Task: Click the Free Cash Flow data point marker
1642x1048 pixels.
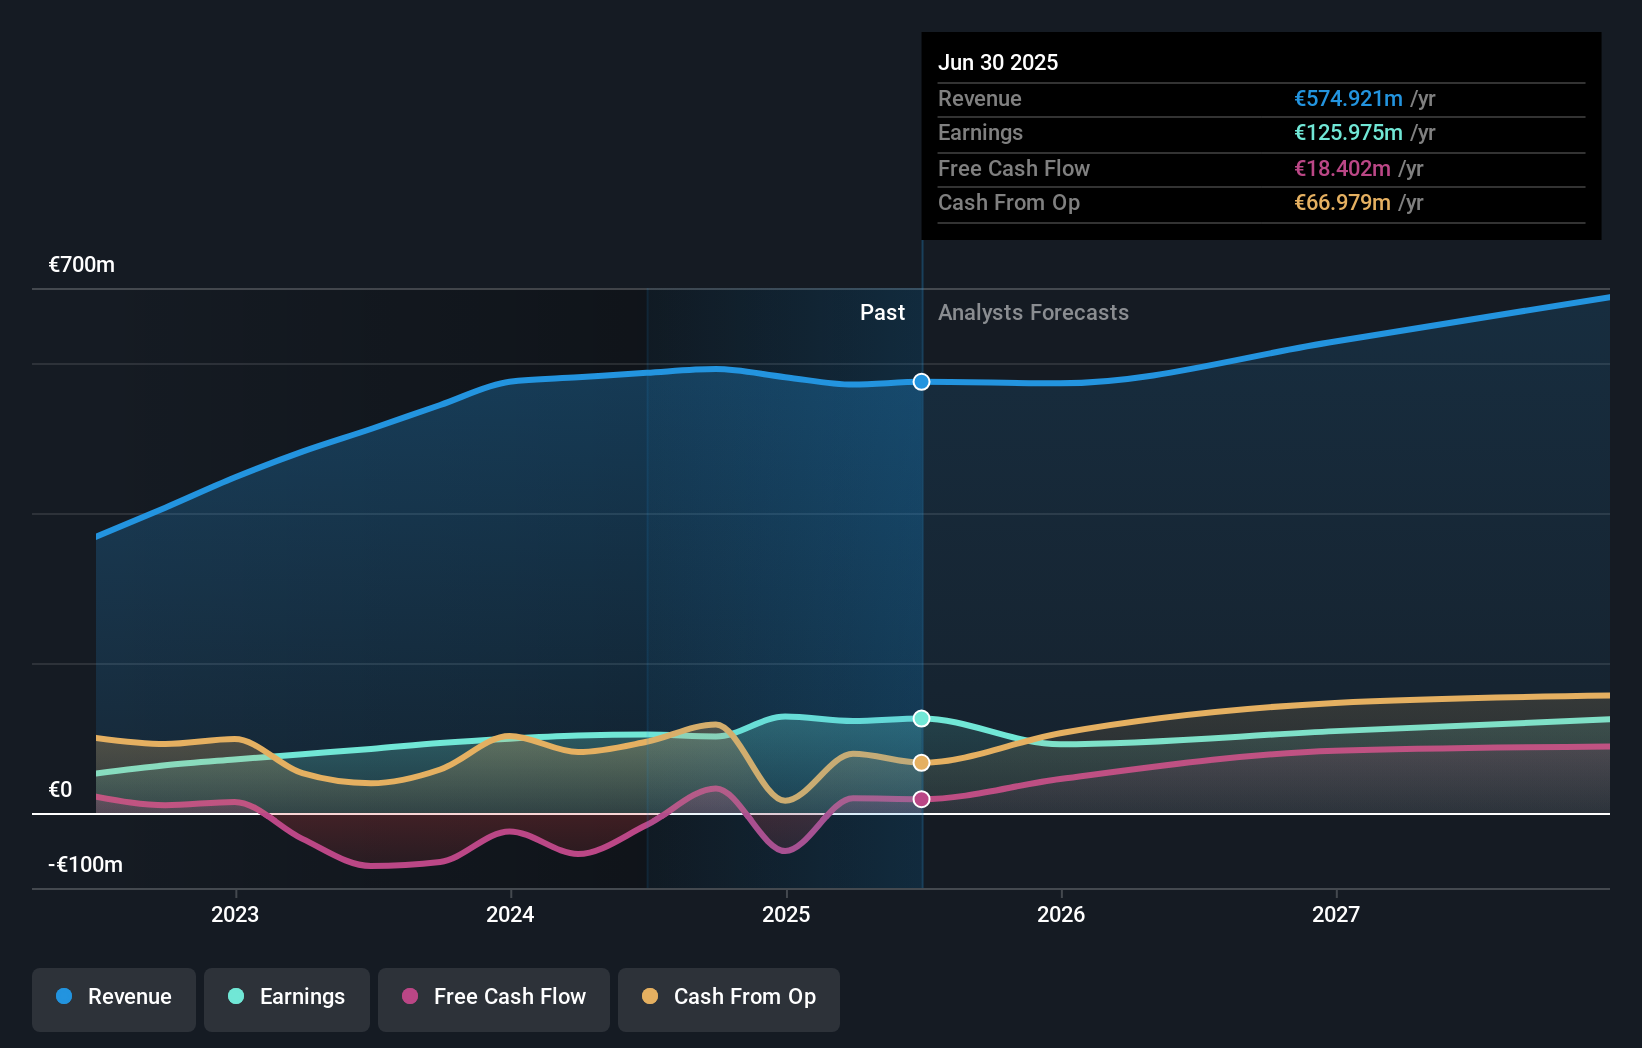Action: 922,799
